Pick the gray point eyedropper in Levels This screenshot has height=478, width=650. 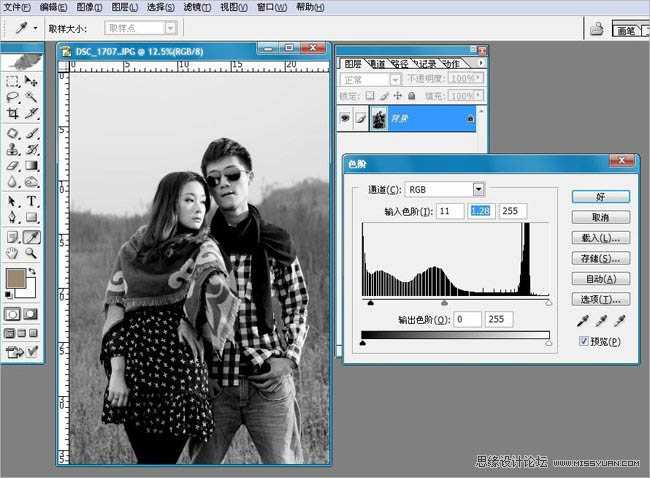(x=601, y=320)
